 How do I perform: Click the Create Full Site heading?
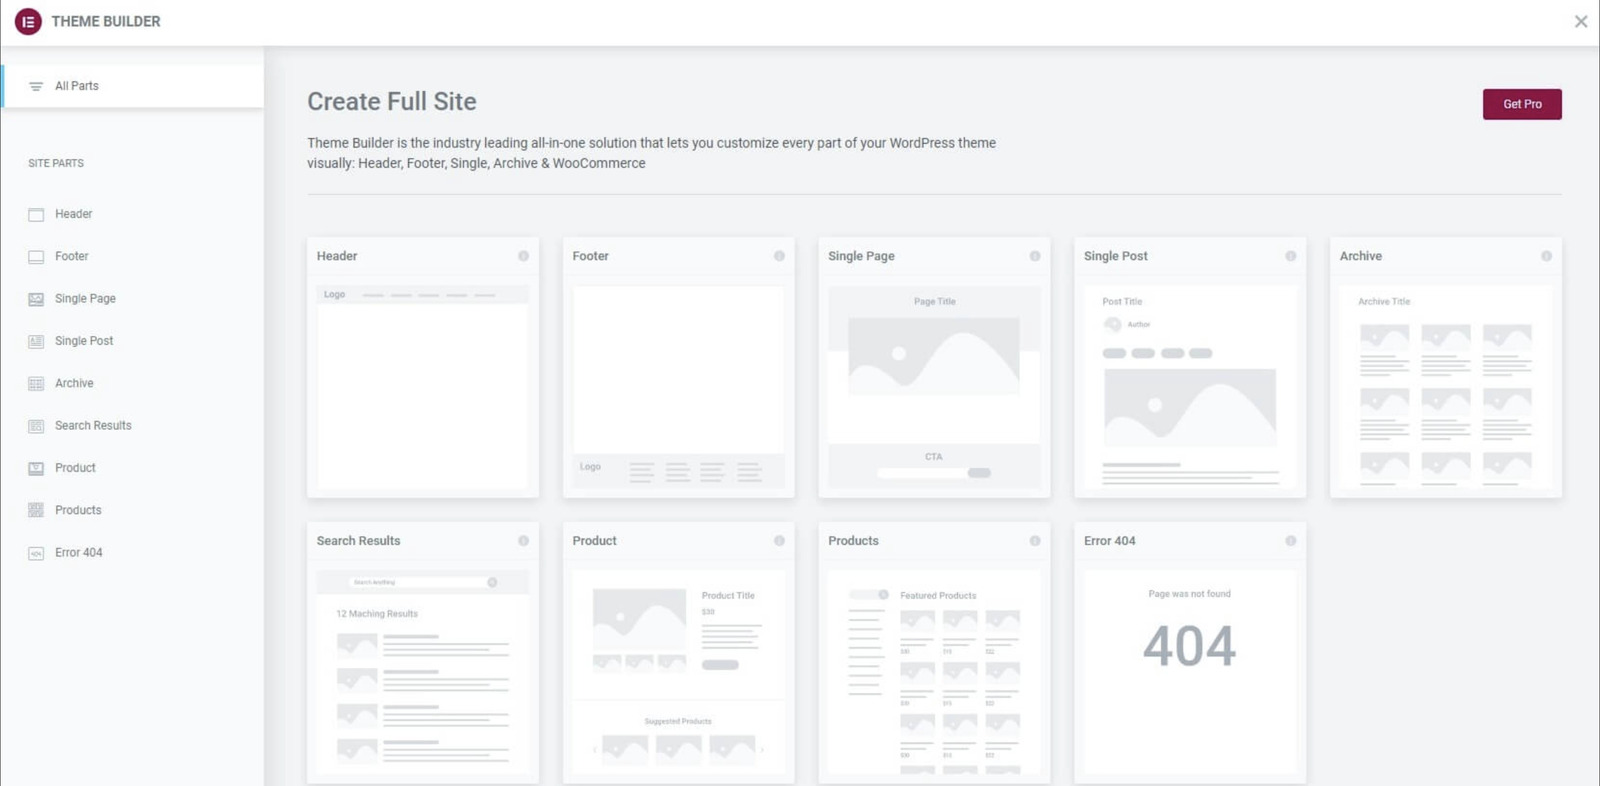point(392,101)
